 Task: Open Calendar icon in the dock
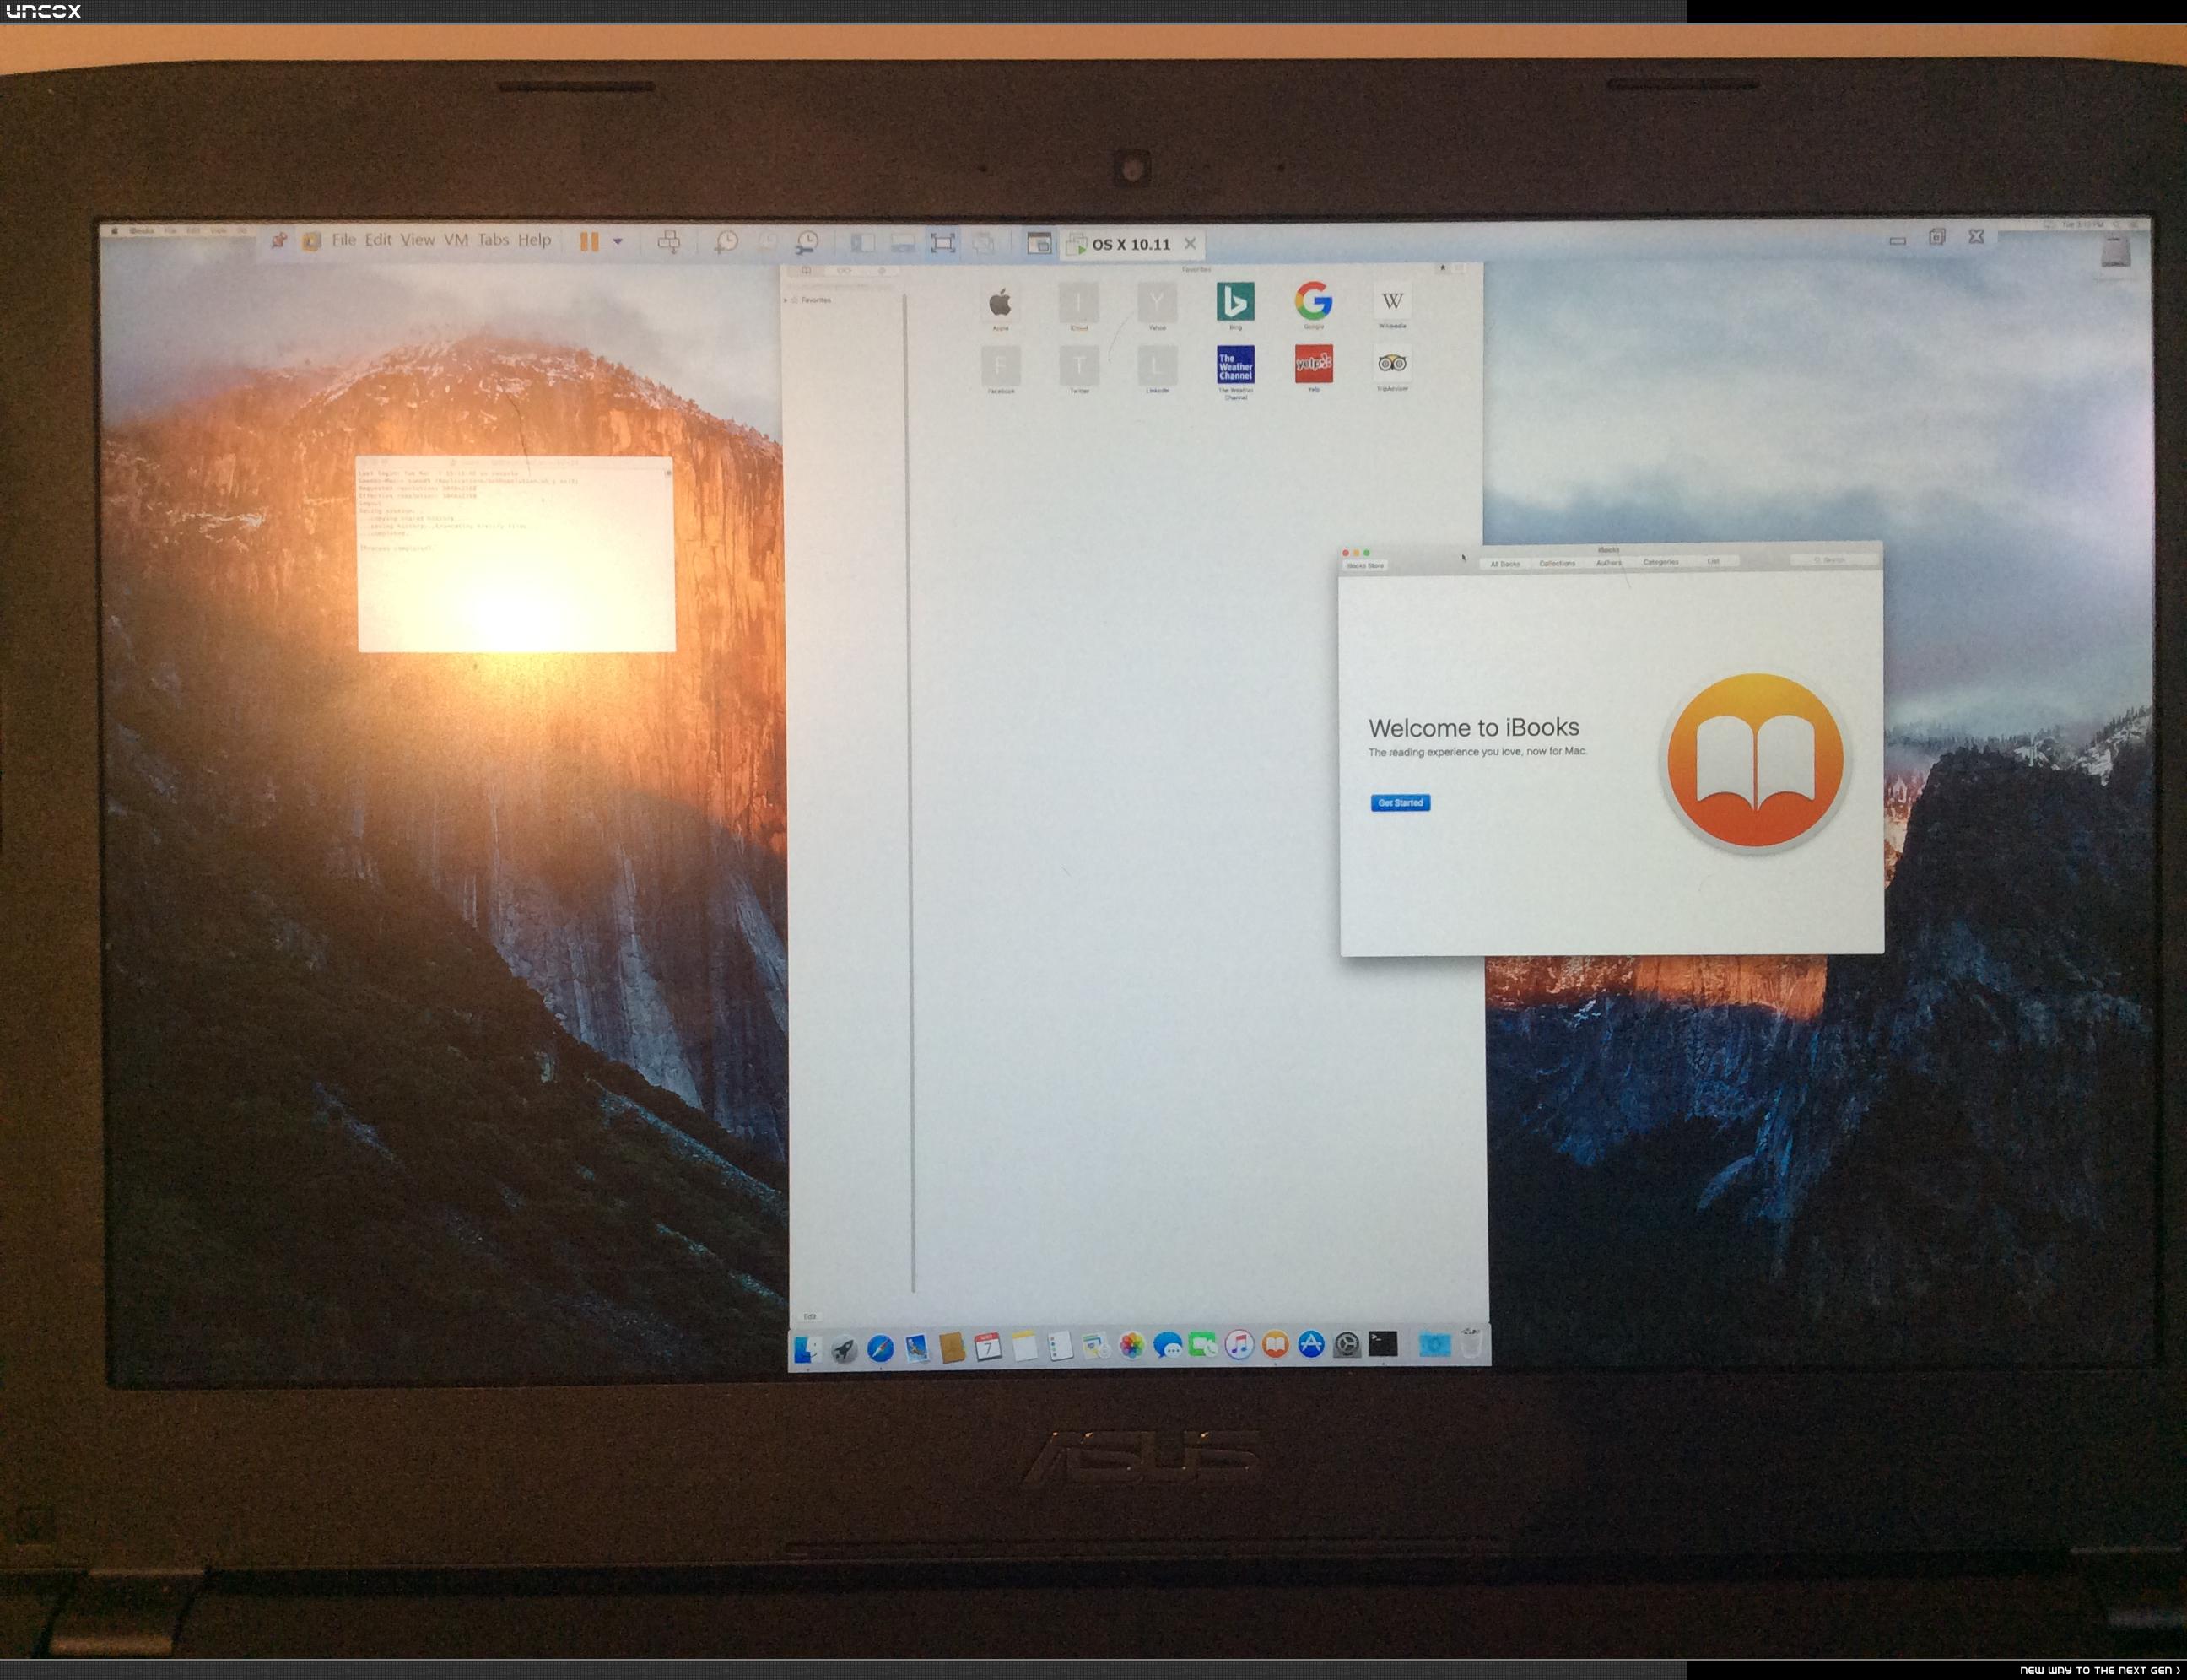pos(988,1347)
